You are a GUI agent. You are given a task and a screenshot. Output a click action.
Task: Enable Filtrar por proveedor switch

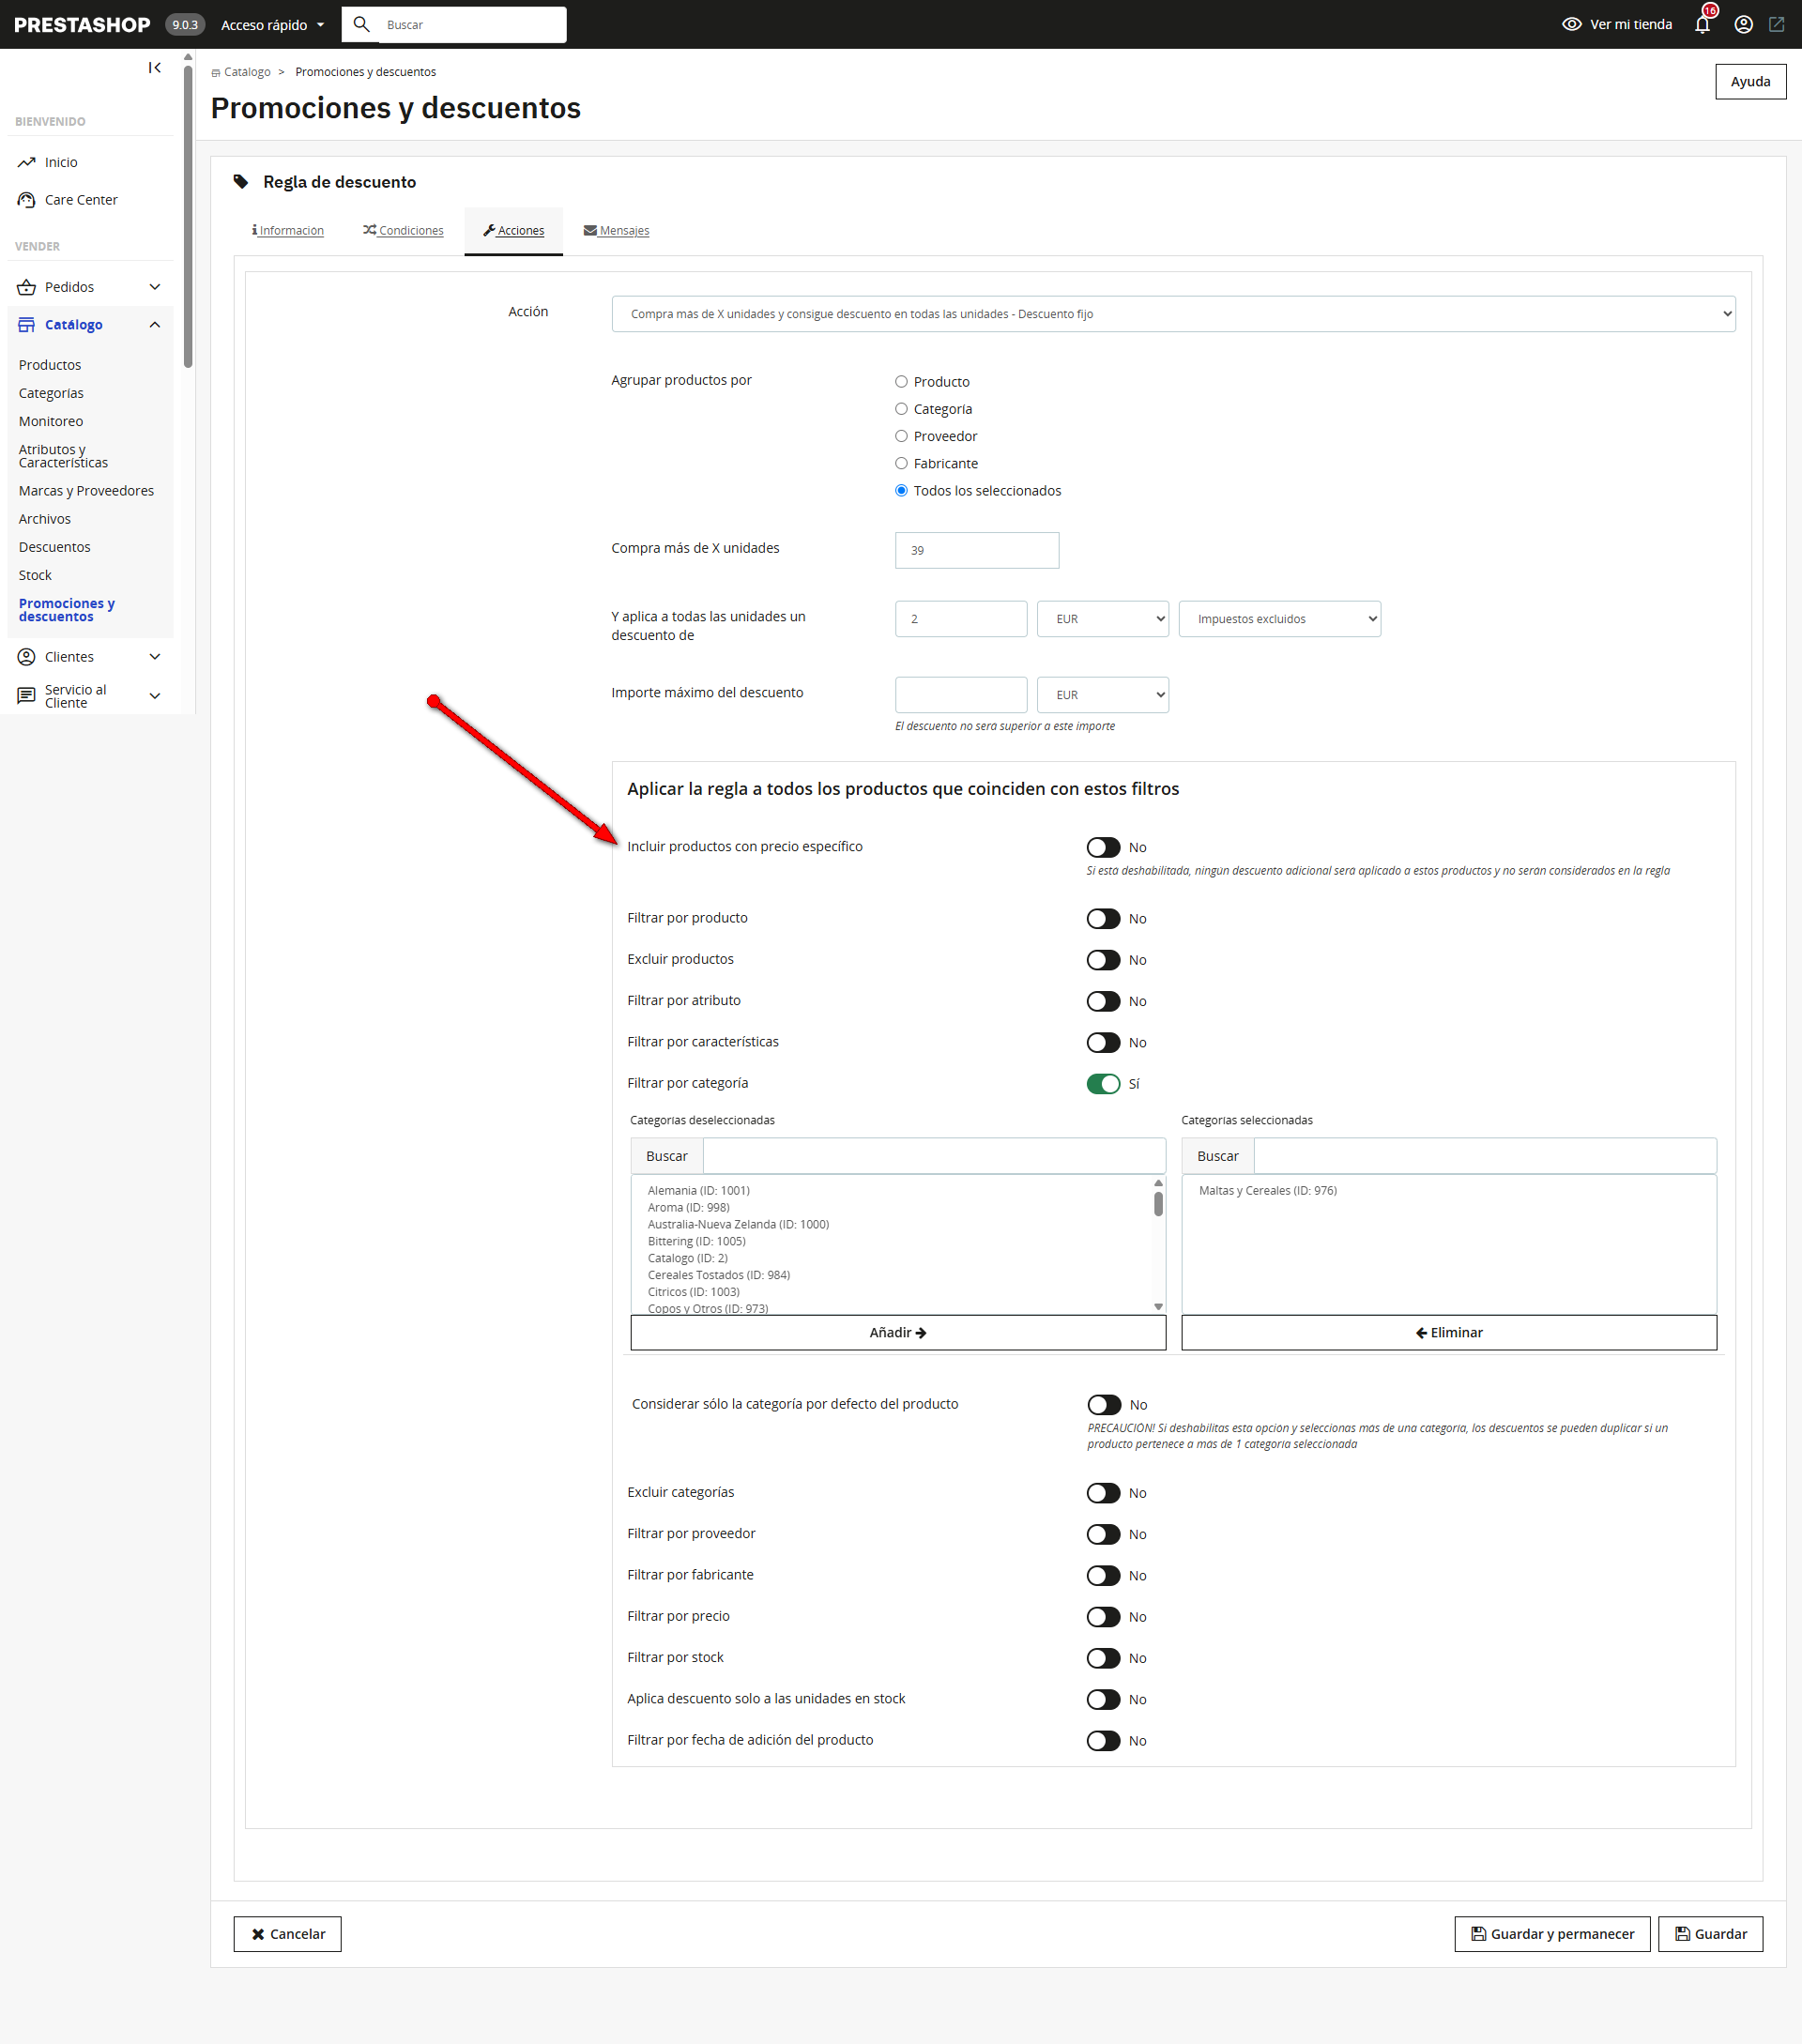(x=1103, y=1534)
